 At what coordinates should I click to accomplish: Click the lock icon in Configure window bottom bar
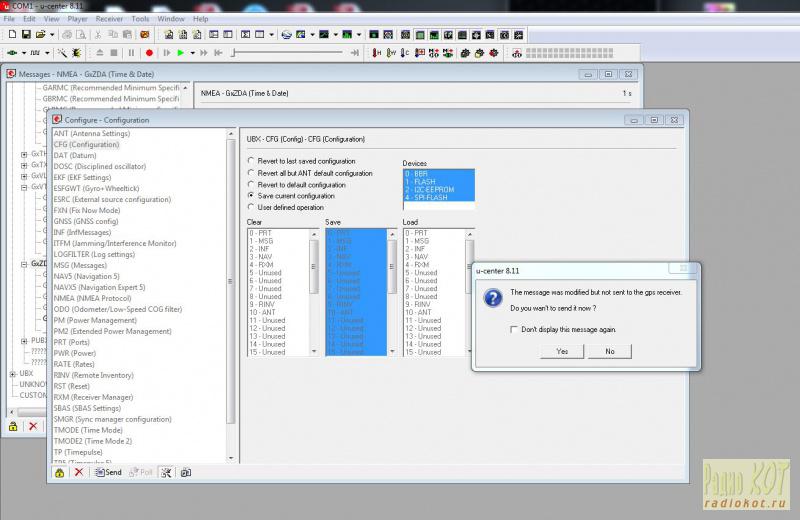coord(60,473)
